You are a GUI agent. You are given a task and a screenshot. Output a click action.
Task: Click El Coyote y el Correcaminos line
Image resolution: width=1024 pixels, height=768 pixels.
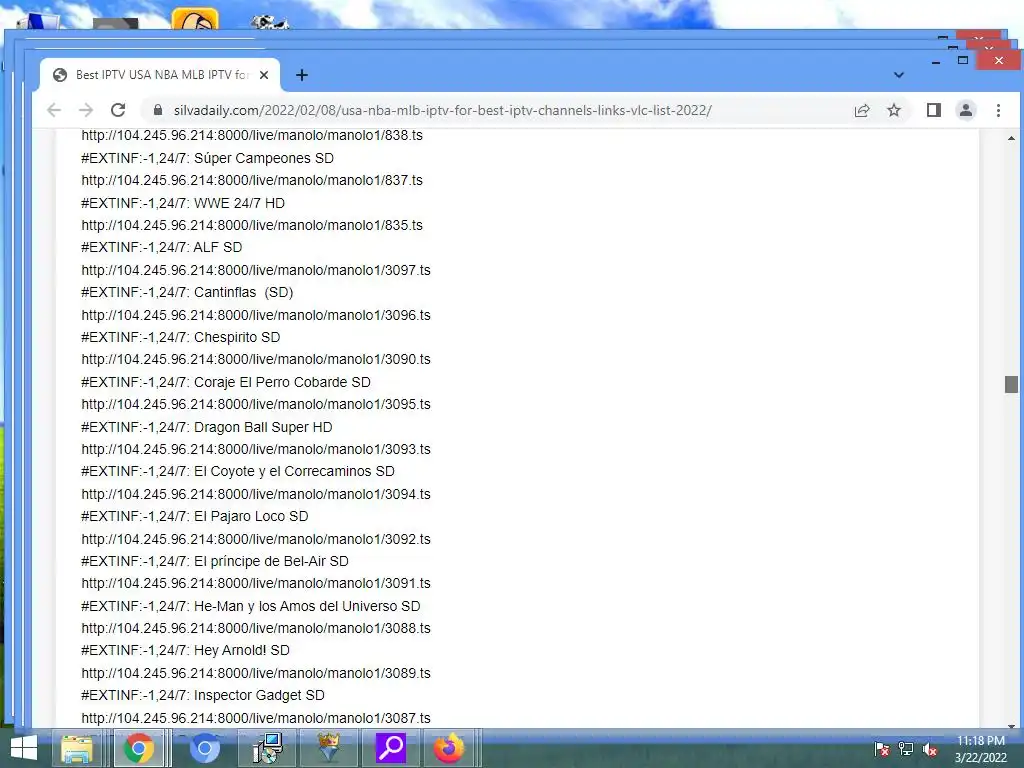(238, 472)
